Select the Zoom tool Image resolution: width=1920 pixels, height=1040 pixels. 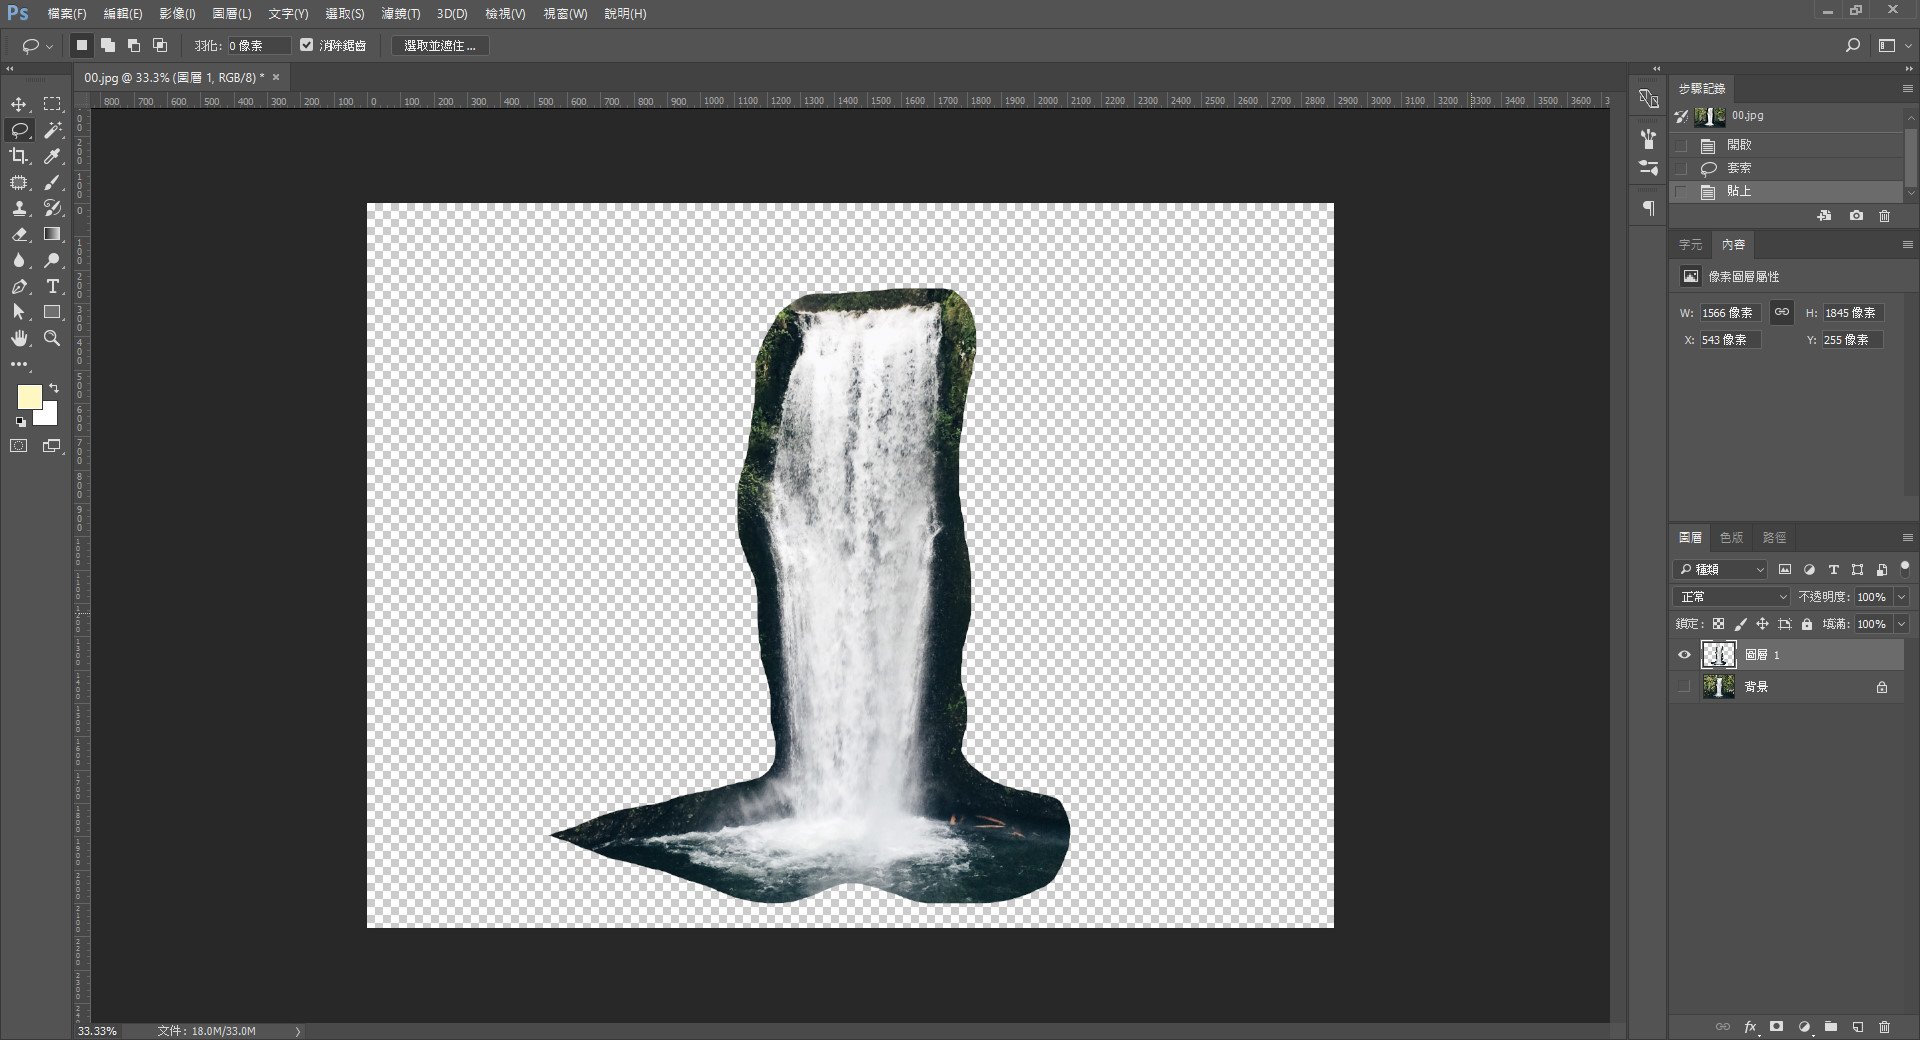[53, 338]
